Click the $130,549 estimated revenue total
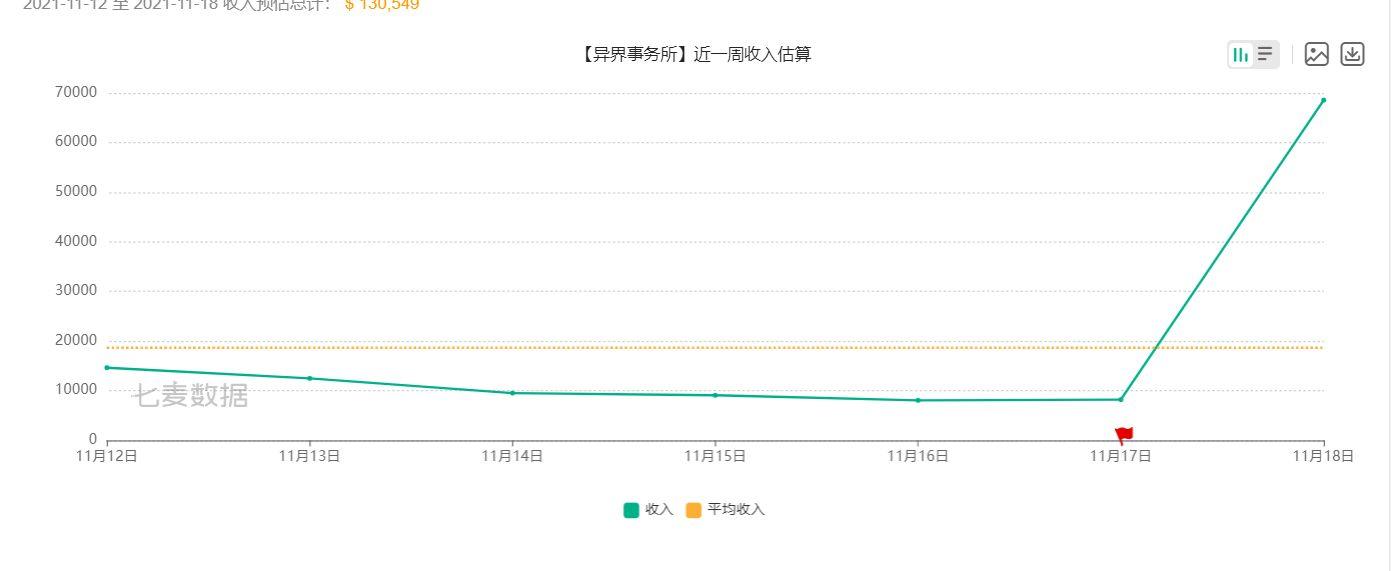1391x571 pixels. pos(382,5)
